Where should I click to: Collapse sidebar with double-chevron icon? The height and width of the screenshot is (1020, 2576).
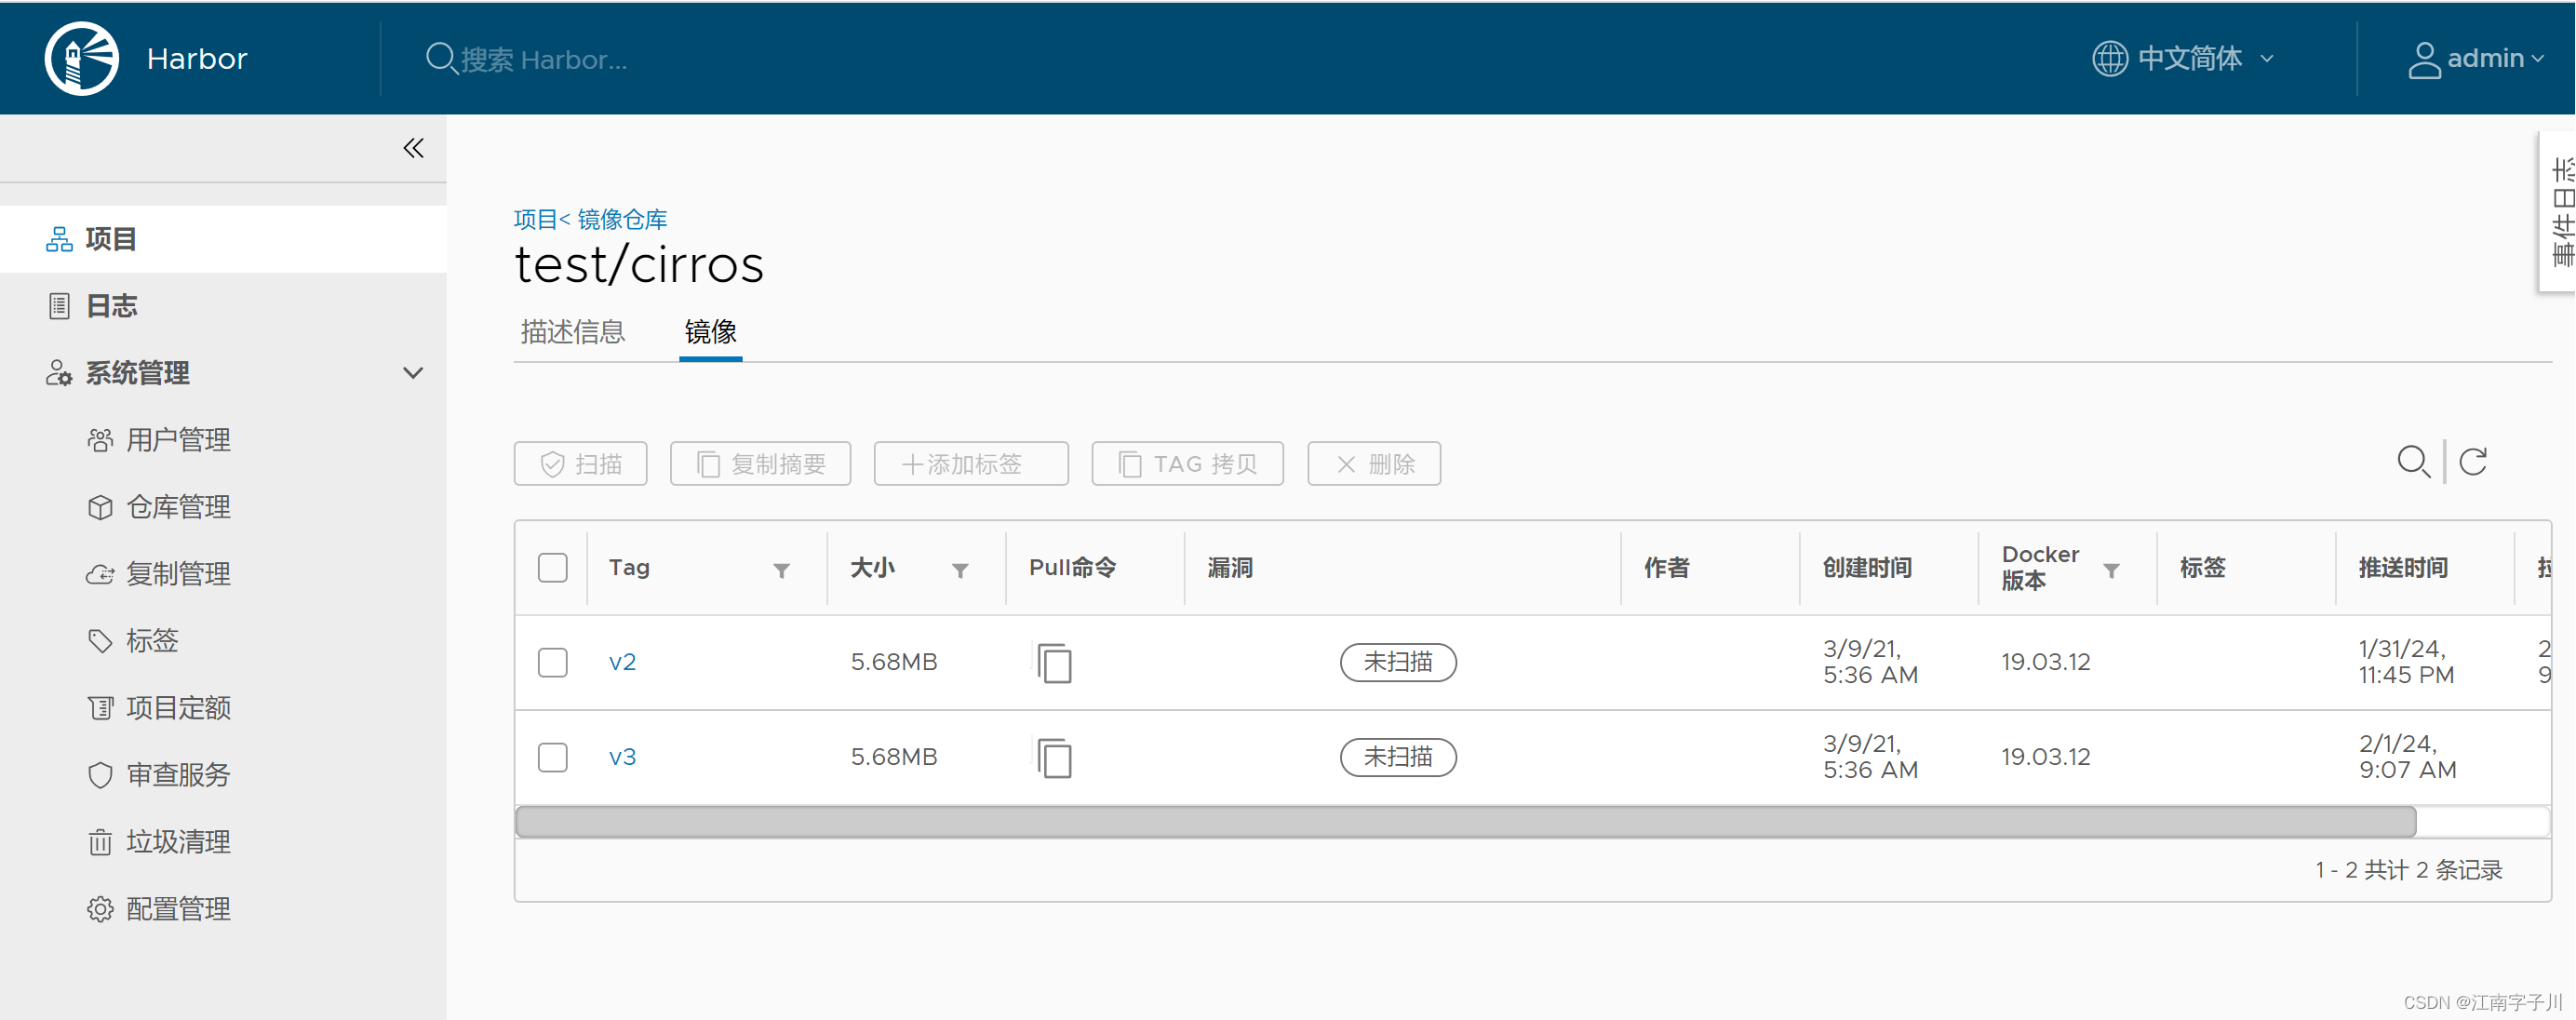point(413,148)
